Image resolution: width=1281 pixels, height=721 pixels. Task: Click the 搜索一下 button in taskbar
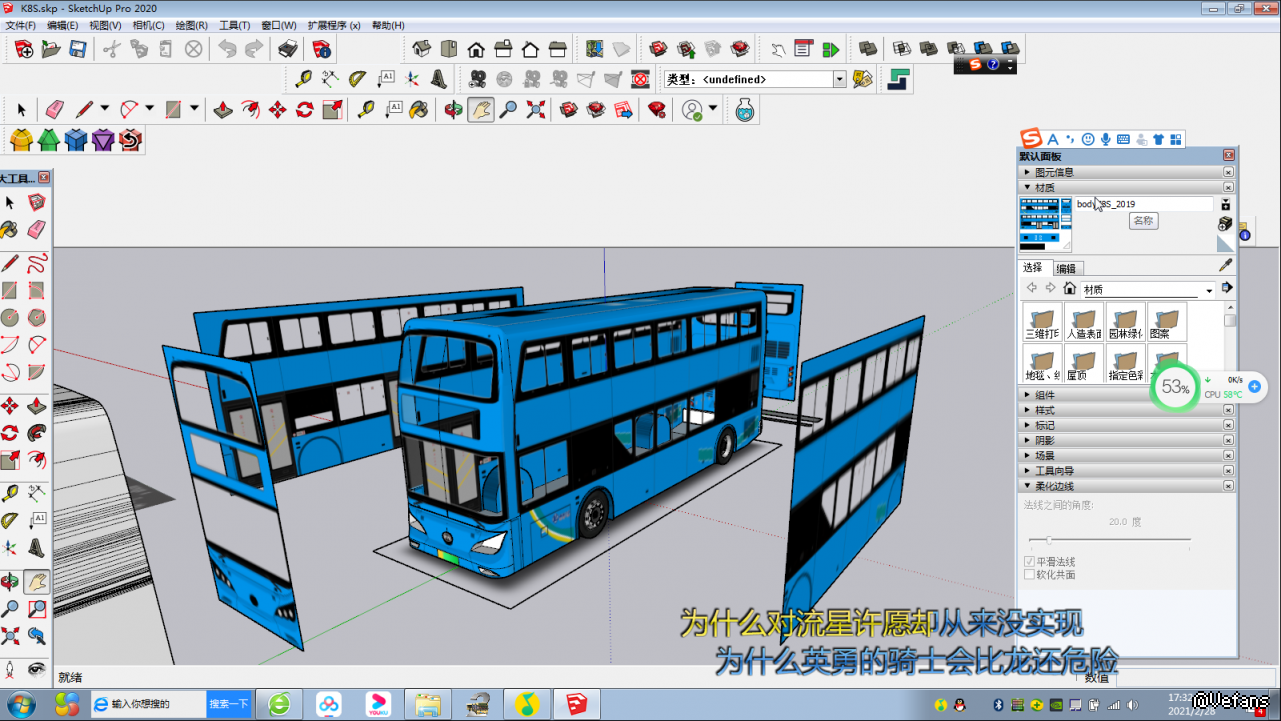(228, 704)
